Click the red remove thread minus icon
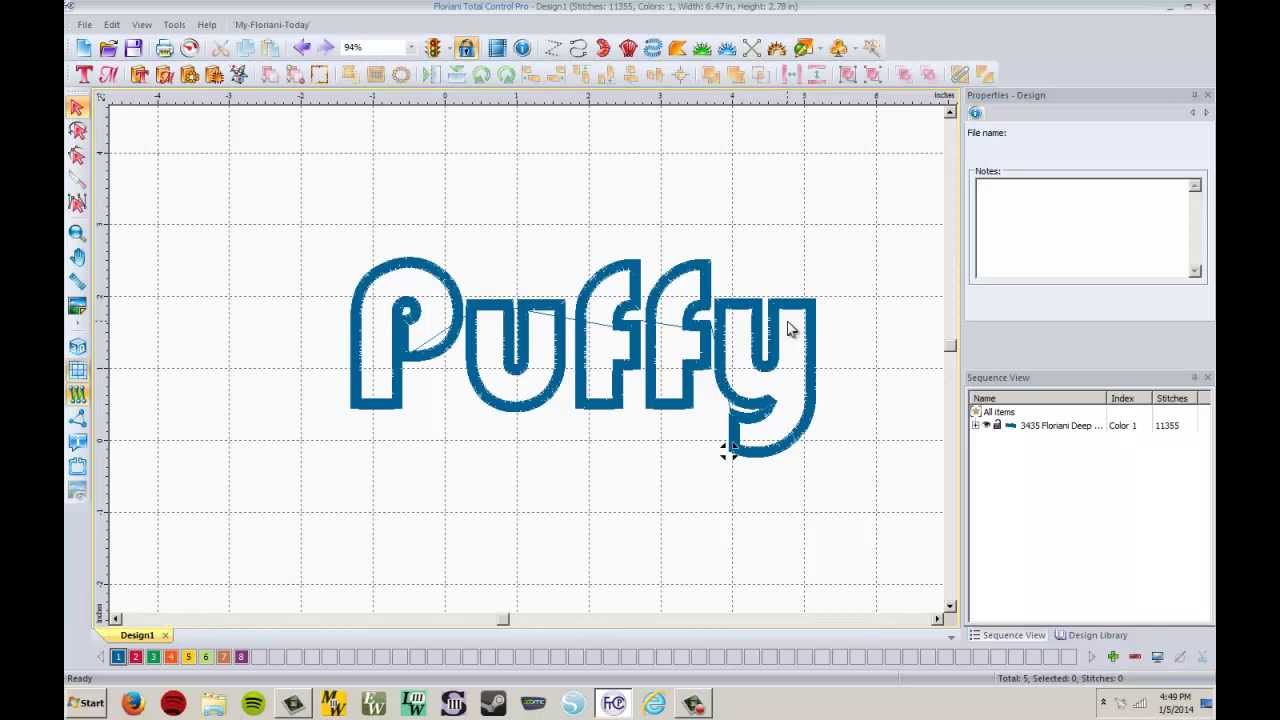Screen dimensions: 1280x720 click(1135, 657)
